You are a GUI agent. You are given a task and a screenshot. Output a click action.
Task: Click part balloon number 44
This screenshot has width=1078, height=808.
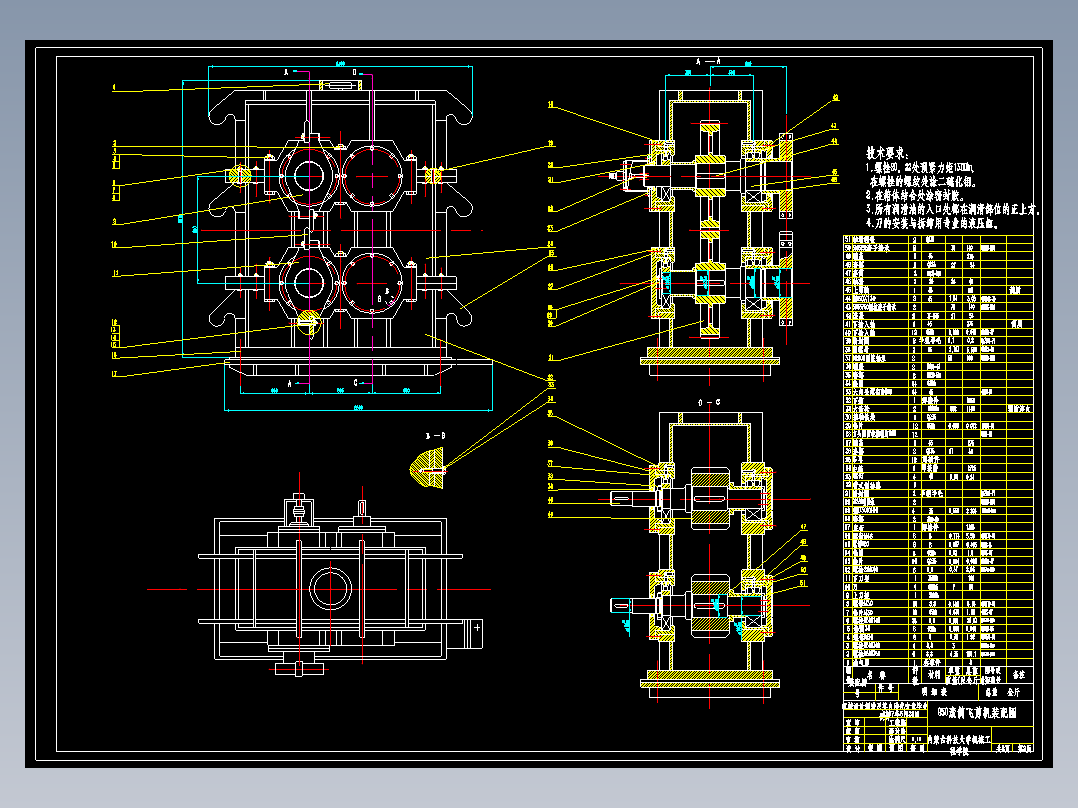[835, 141]
